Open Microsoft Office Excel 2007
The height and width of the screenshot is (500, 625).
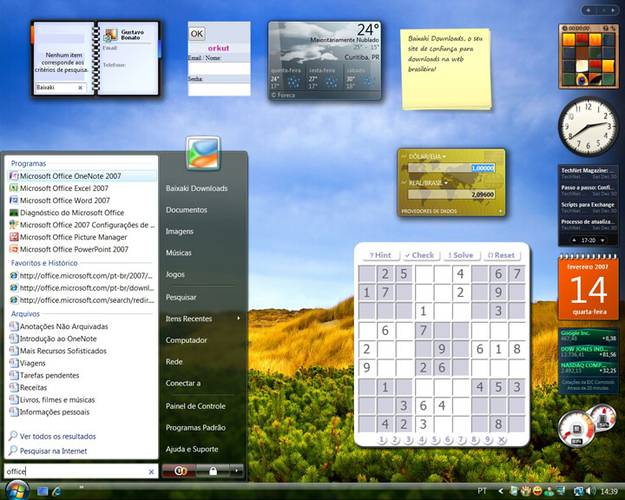point(81,188)
